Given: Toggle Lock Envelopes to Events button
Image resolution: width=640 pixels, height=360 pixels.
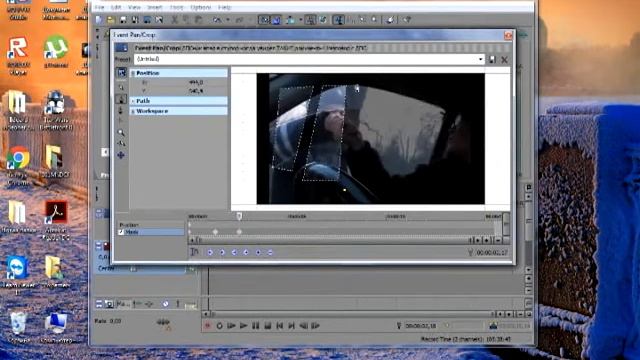Looking at the screenshot, I should [310, 20].
